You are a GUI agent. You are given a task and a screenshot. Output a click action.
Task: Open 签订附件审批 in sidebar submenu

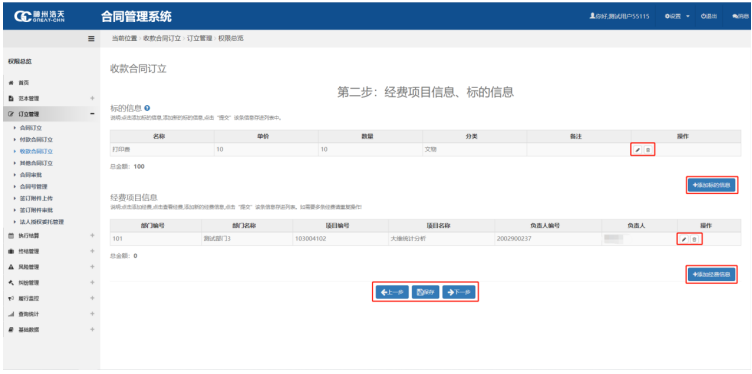(36, 210)
